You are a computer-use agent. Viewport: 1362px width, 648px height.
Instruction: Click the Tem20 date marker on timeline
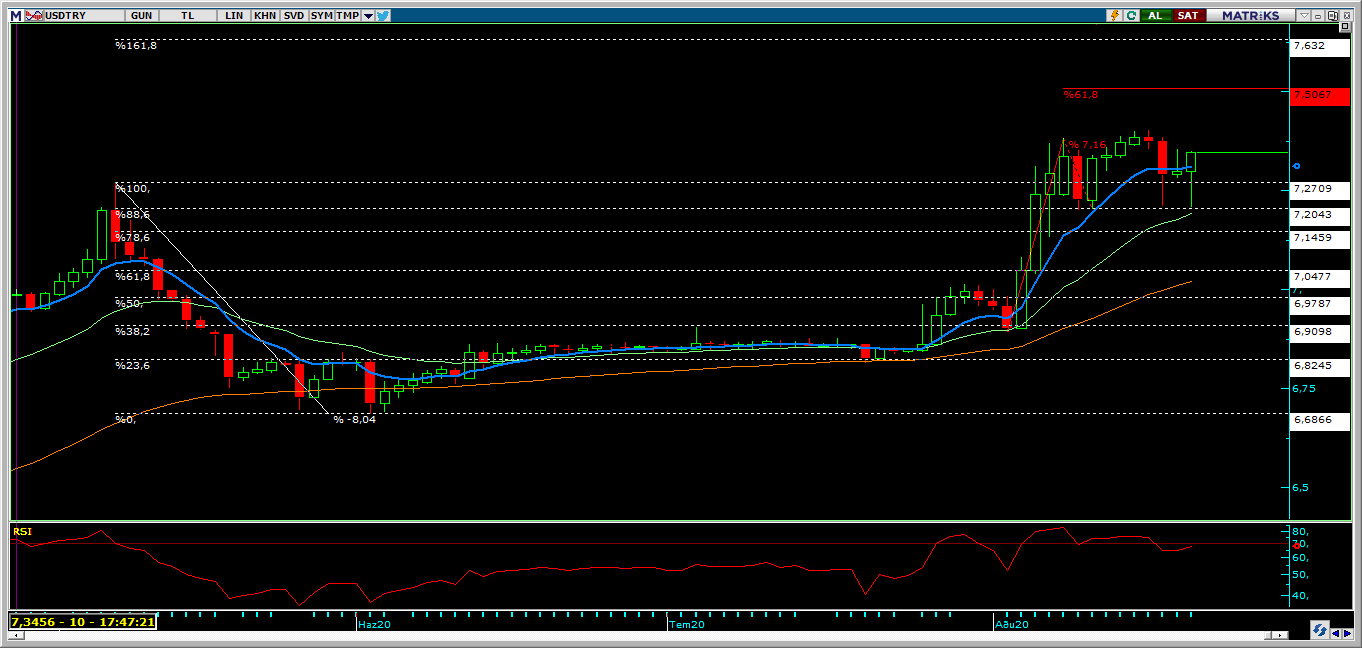coord(687,624)
